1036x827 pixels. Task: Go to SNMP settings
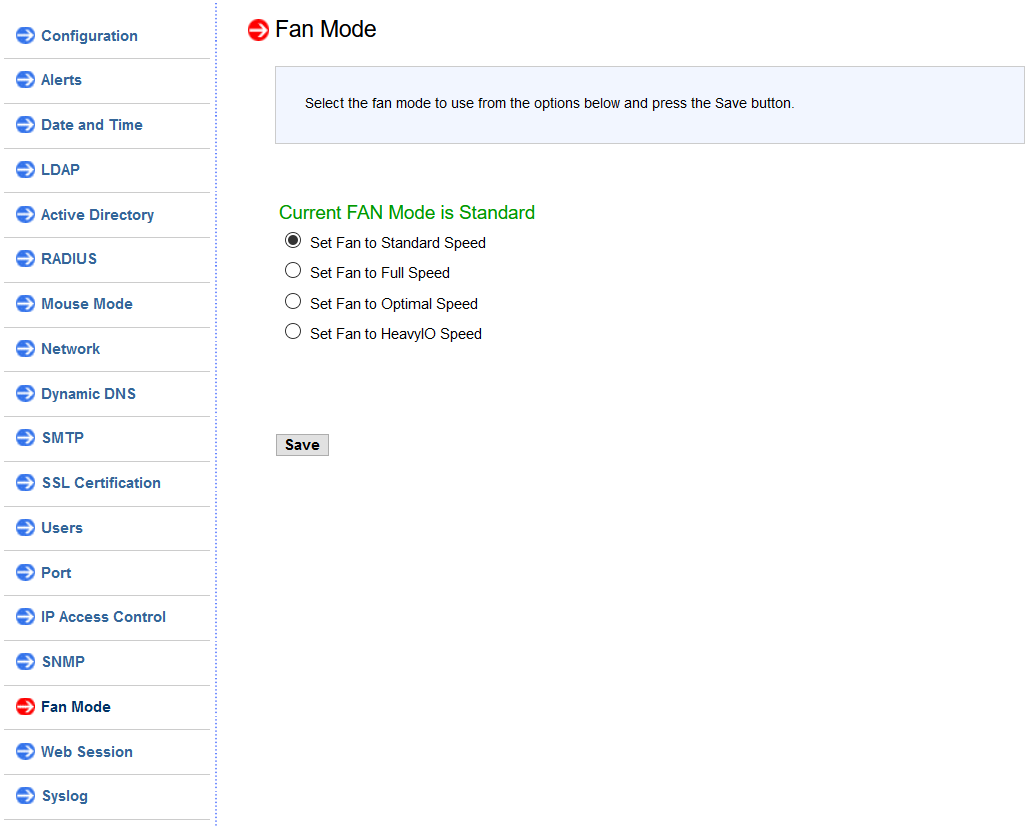63,662
